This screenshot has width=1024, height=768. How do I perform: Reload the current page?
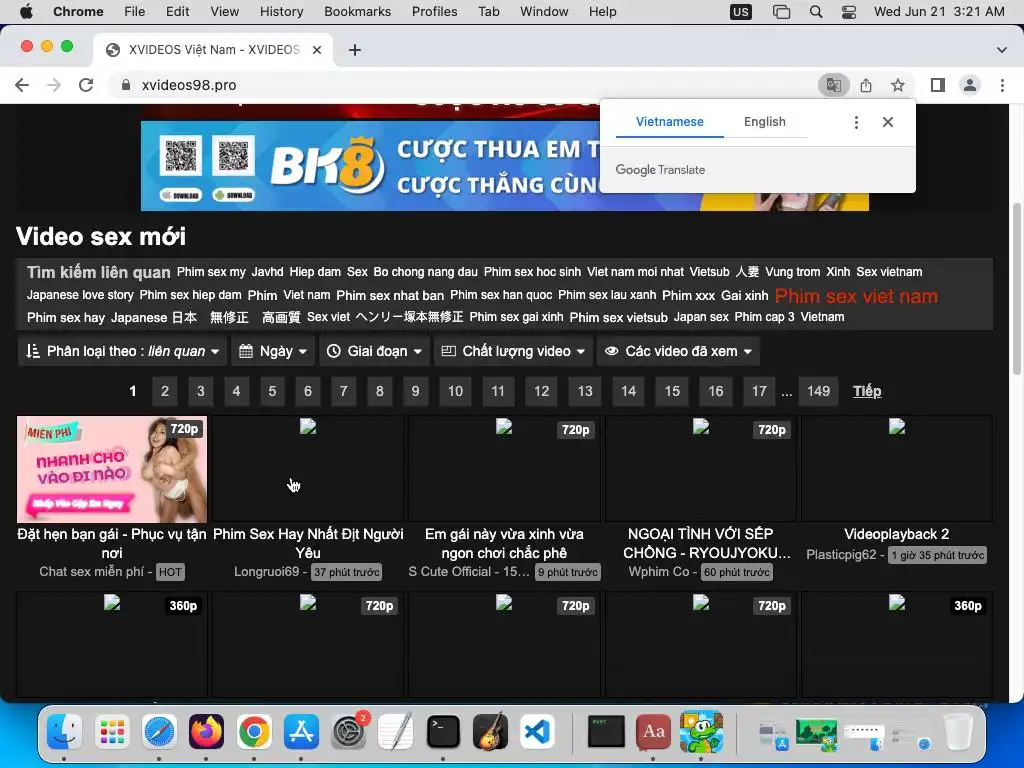86,85
